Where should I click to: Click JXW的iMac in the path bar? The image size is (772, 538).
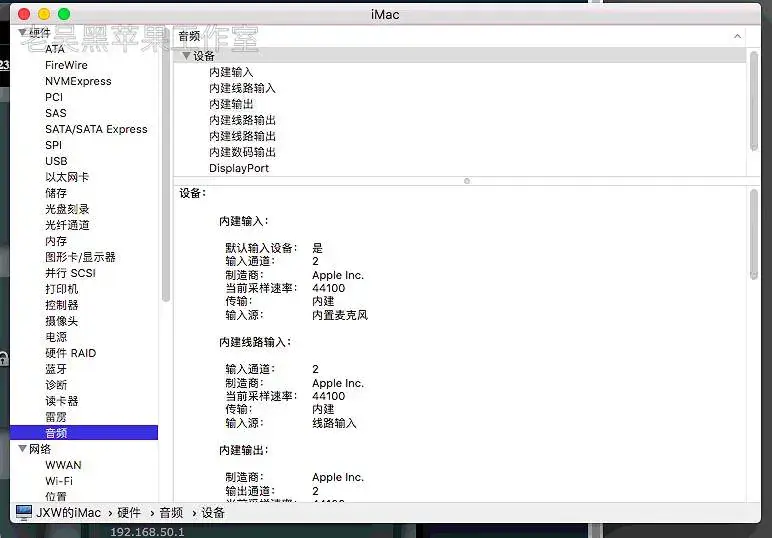(68, 513)
